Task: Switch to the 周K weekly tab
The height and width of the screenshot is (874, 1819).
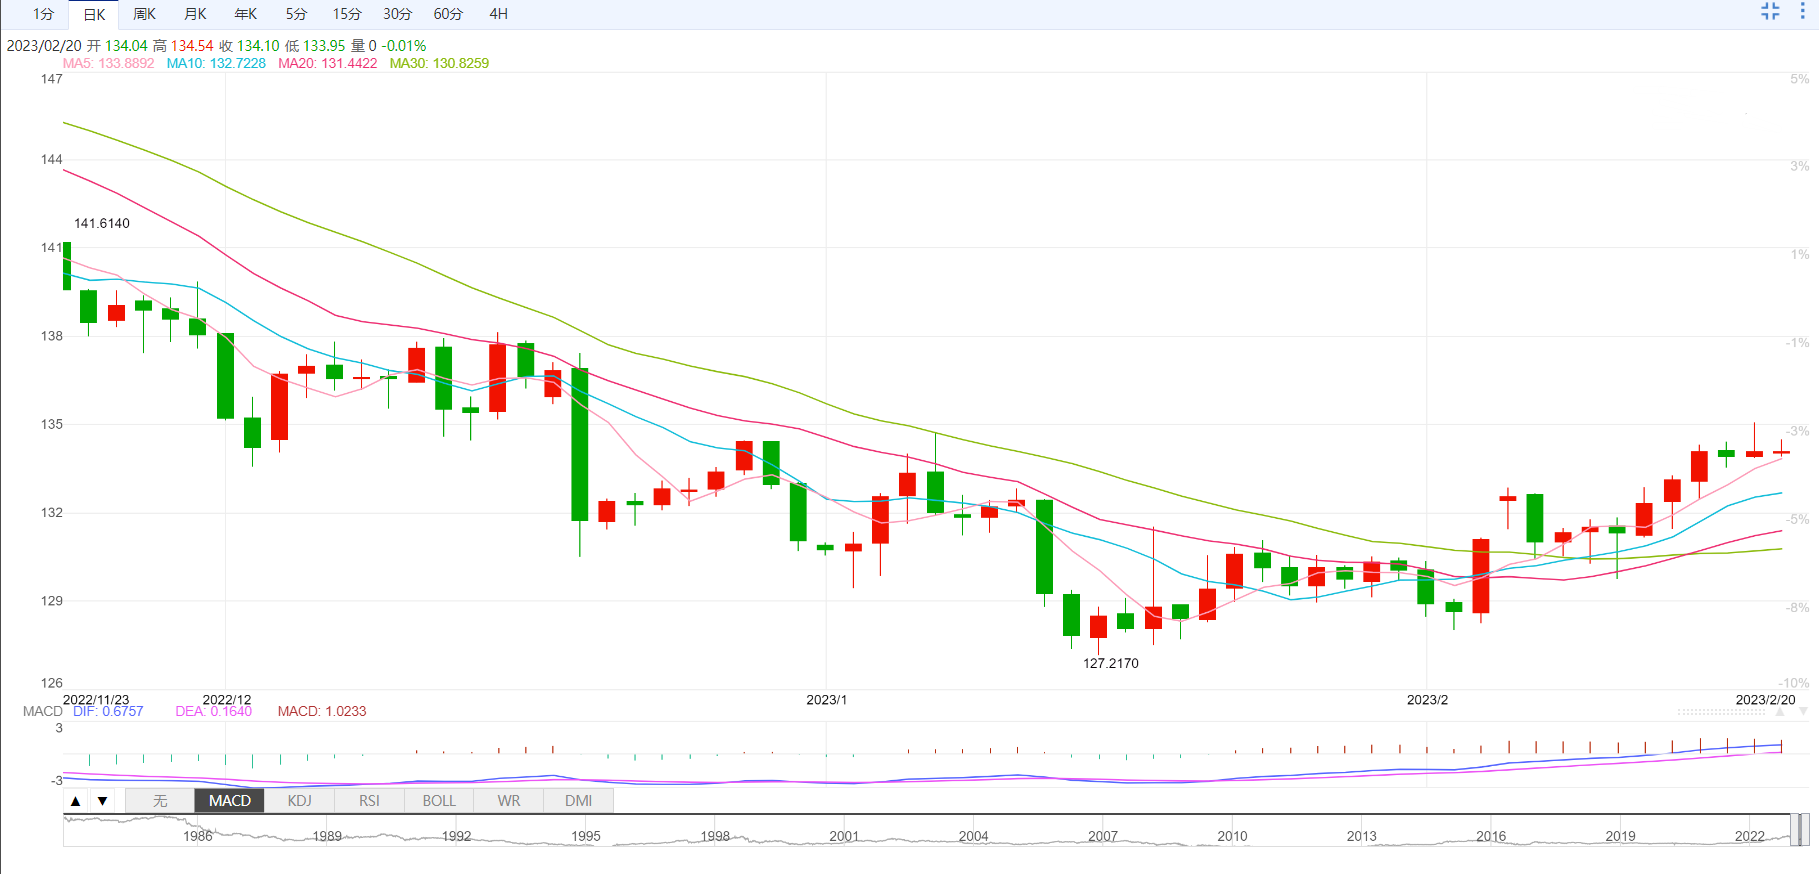Action: click(x=145, y=14)
